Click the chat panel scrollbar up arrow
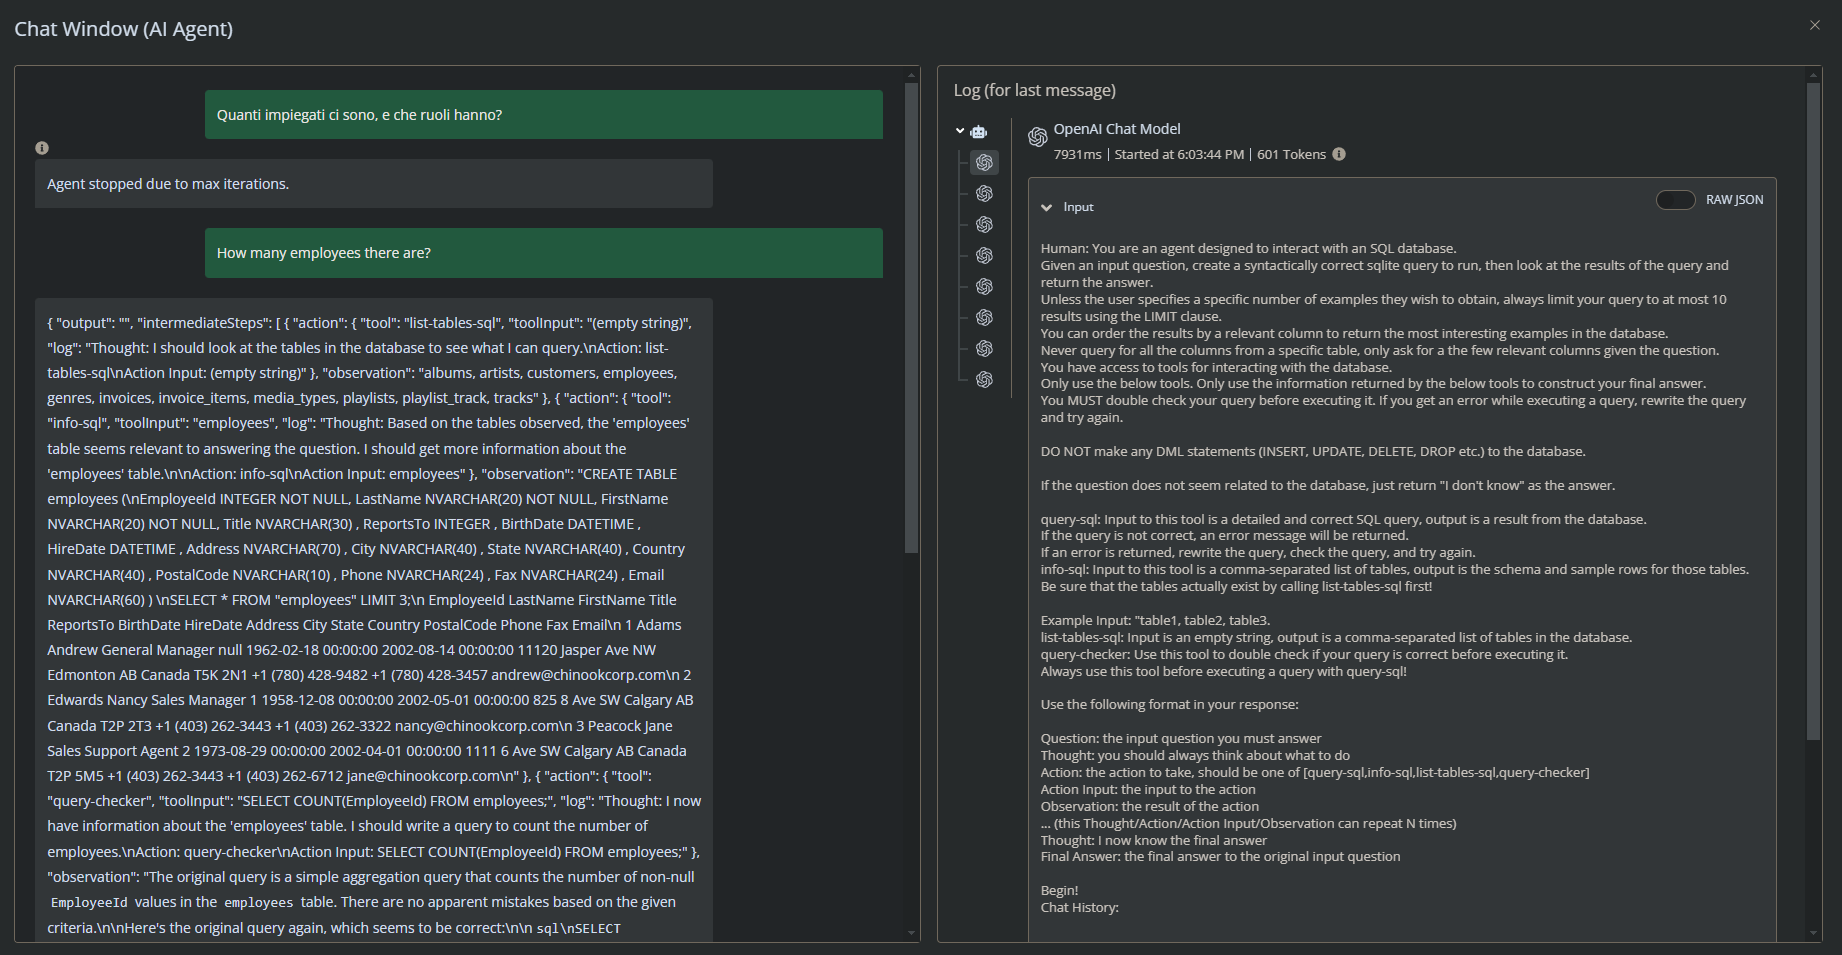This screenshot has width=1842, height=955. tap(911, 75)
